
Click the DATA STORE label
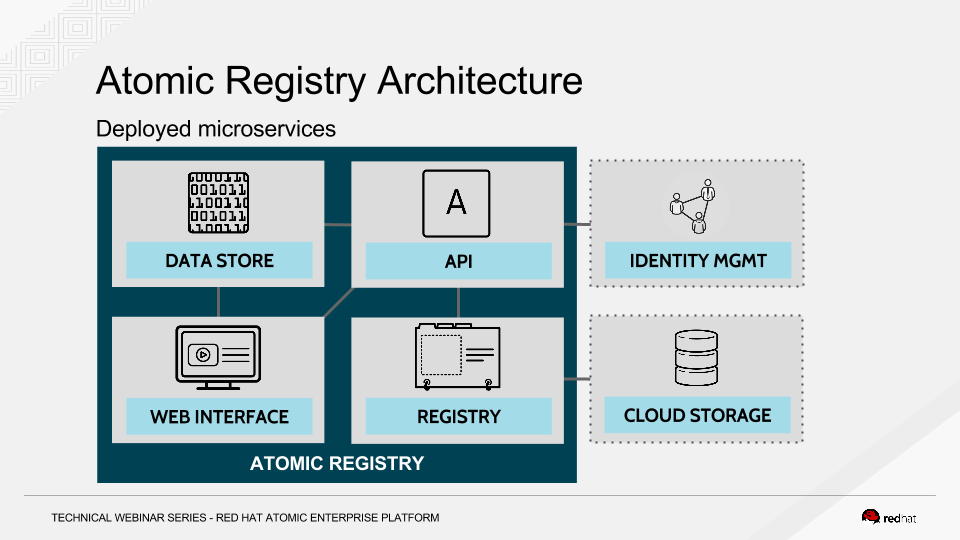click(x=219, y=261)
